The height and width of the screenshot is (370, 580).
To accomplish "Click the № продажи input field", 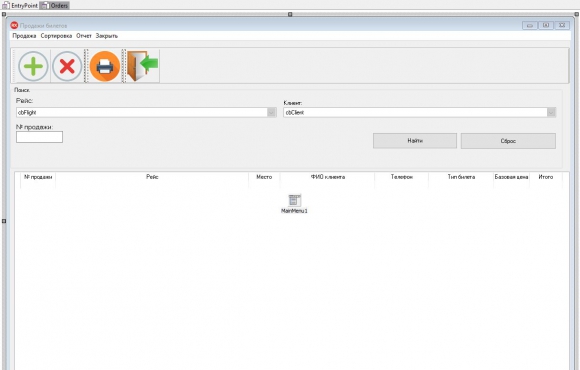I will pyautogui.click(x=39, y=137).
